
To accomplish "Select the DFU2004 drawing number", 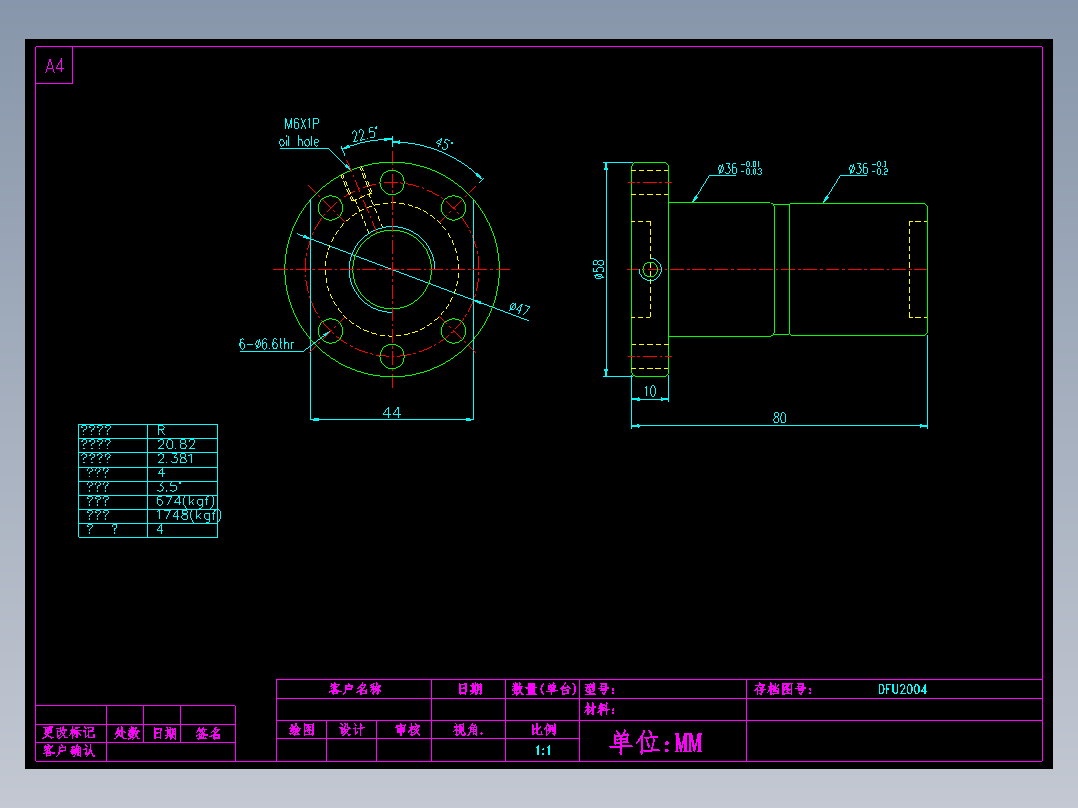I will tap(902, 689).
